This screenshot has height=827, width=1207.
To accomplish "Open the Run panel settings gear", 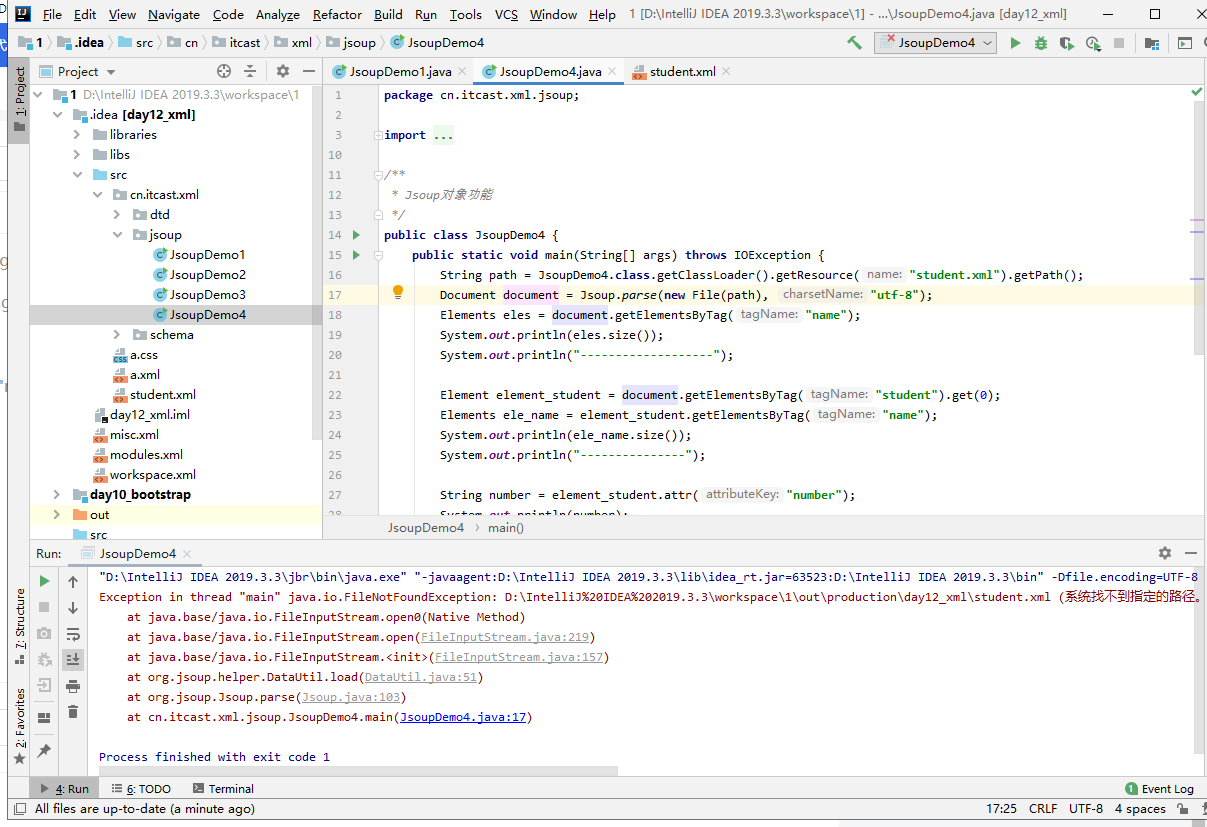I will [1165, 553].
